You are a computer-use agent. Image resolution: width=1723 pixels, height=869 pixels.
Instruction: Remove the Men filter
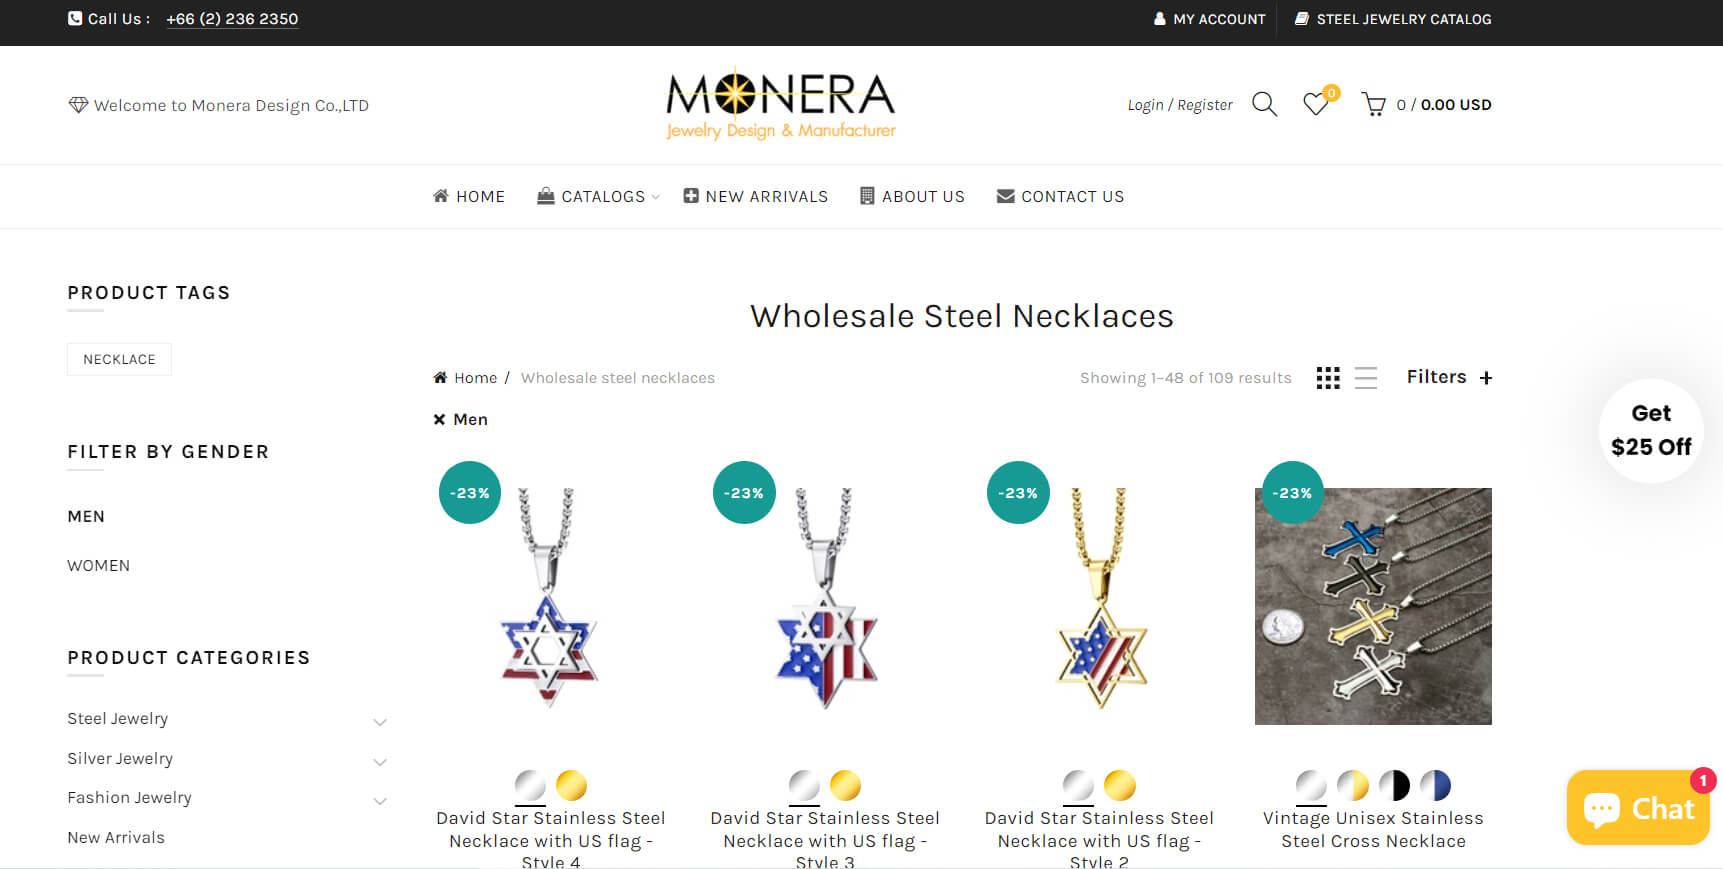[x=460, y=420]
